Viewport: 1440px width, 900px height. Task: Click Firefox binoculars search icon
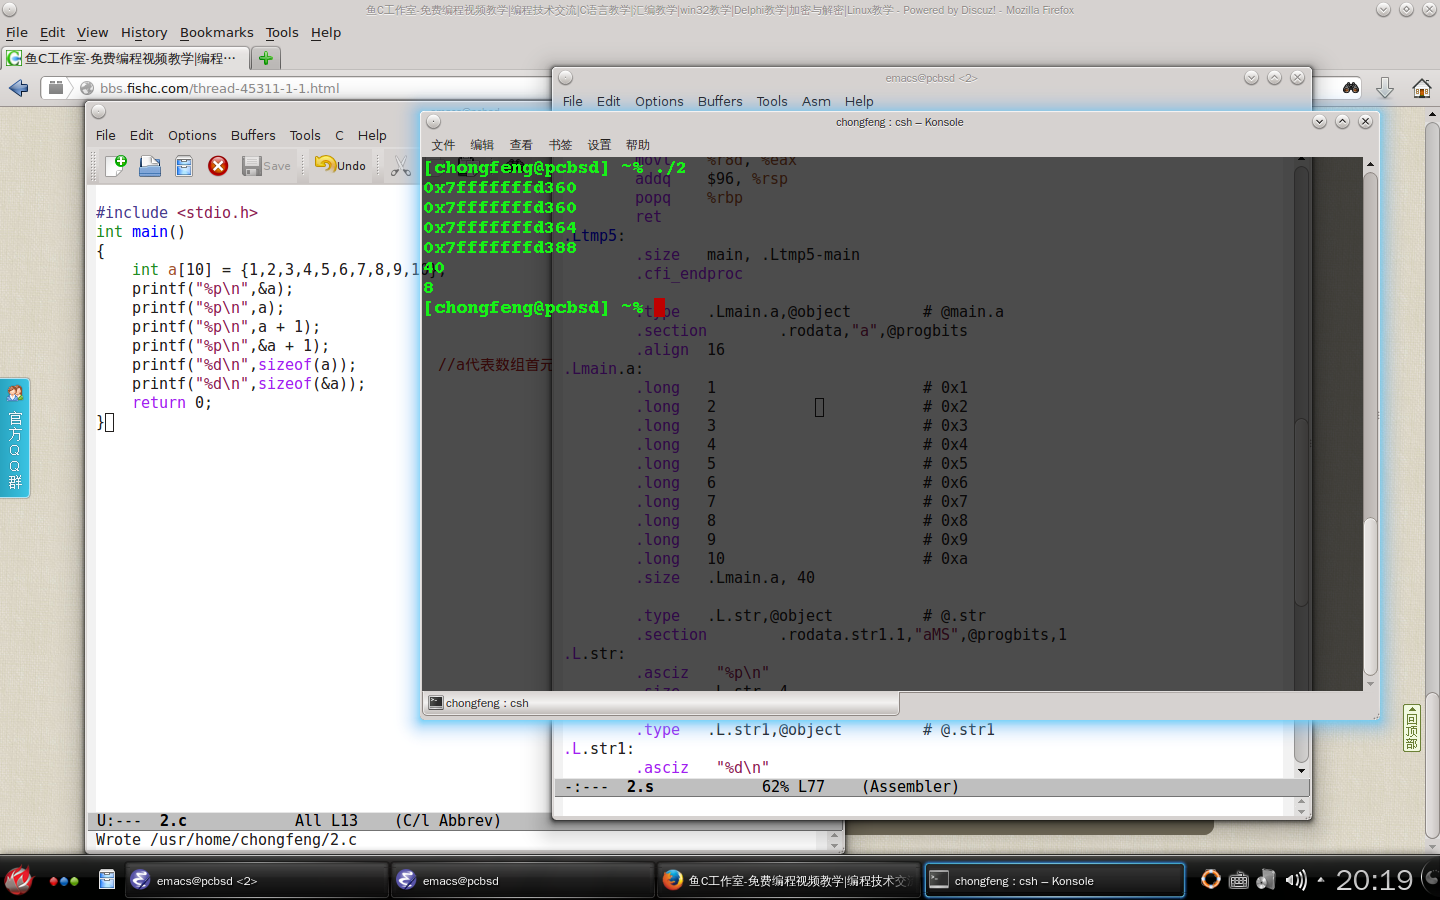[1351, 88]
